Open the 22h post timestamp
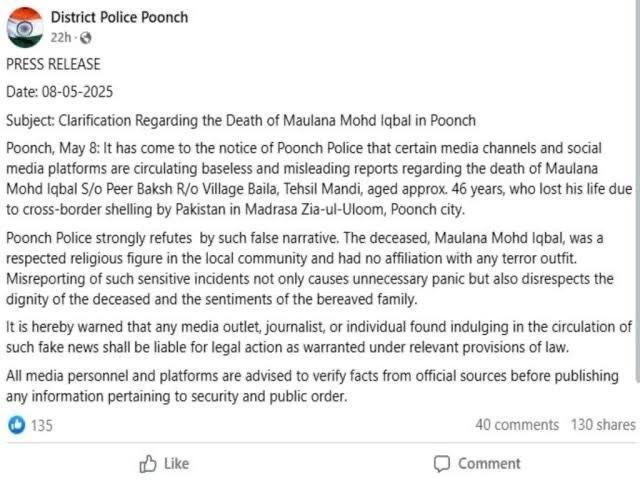Screen dimensions: 640x480 pyautogui.click(x=61, y=38)
